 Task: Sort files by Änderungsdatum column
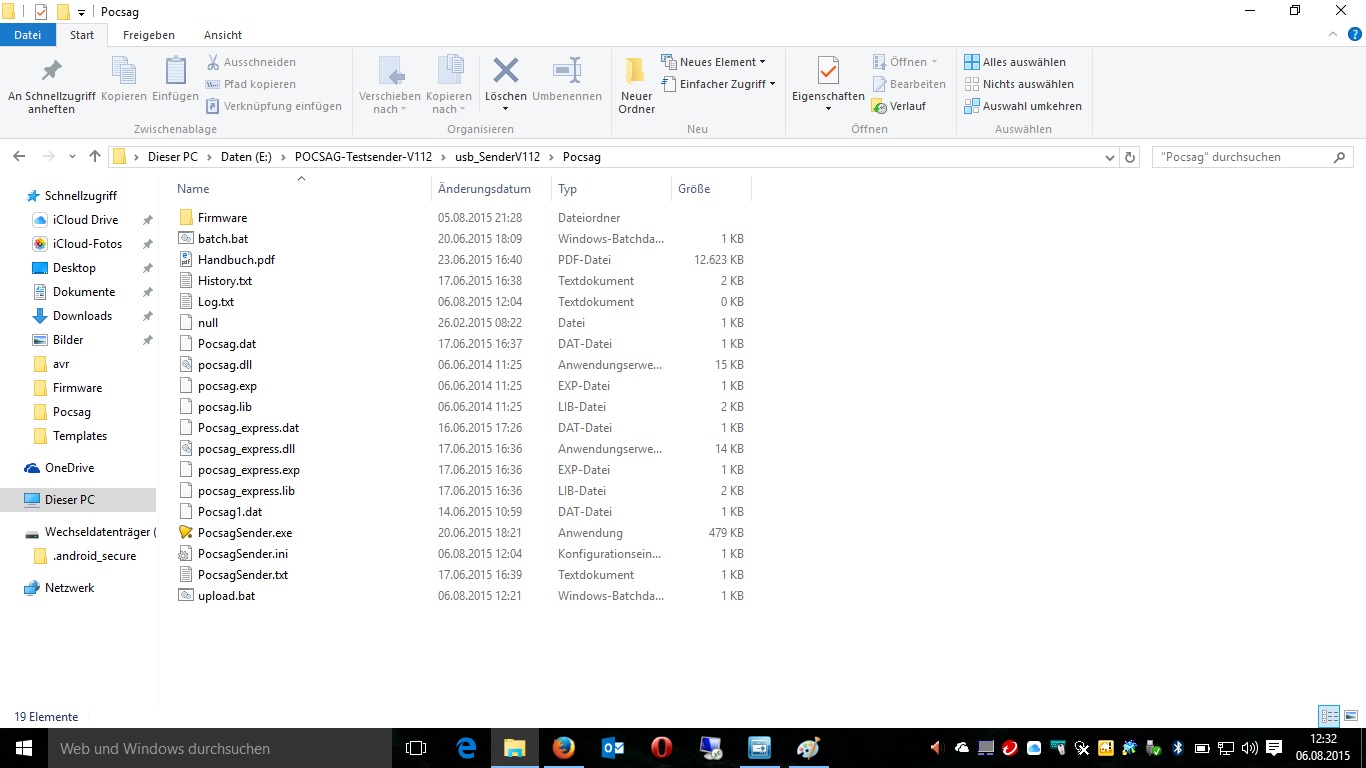coord(484,189)
